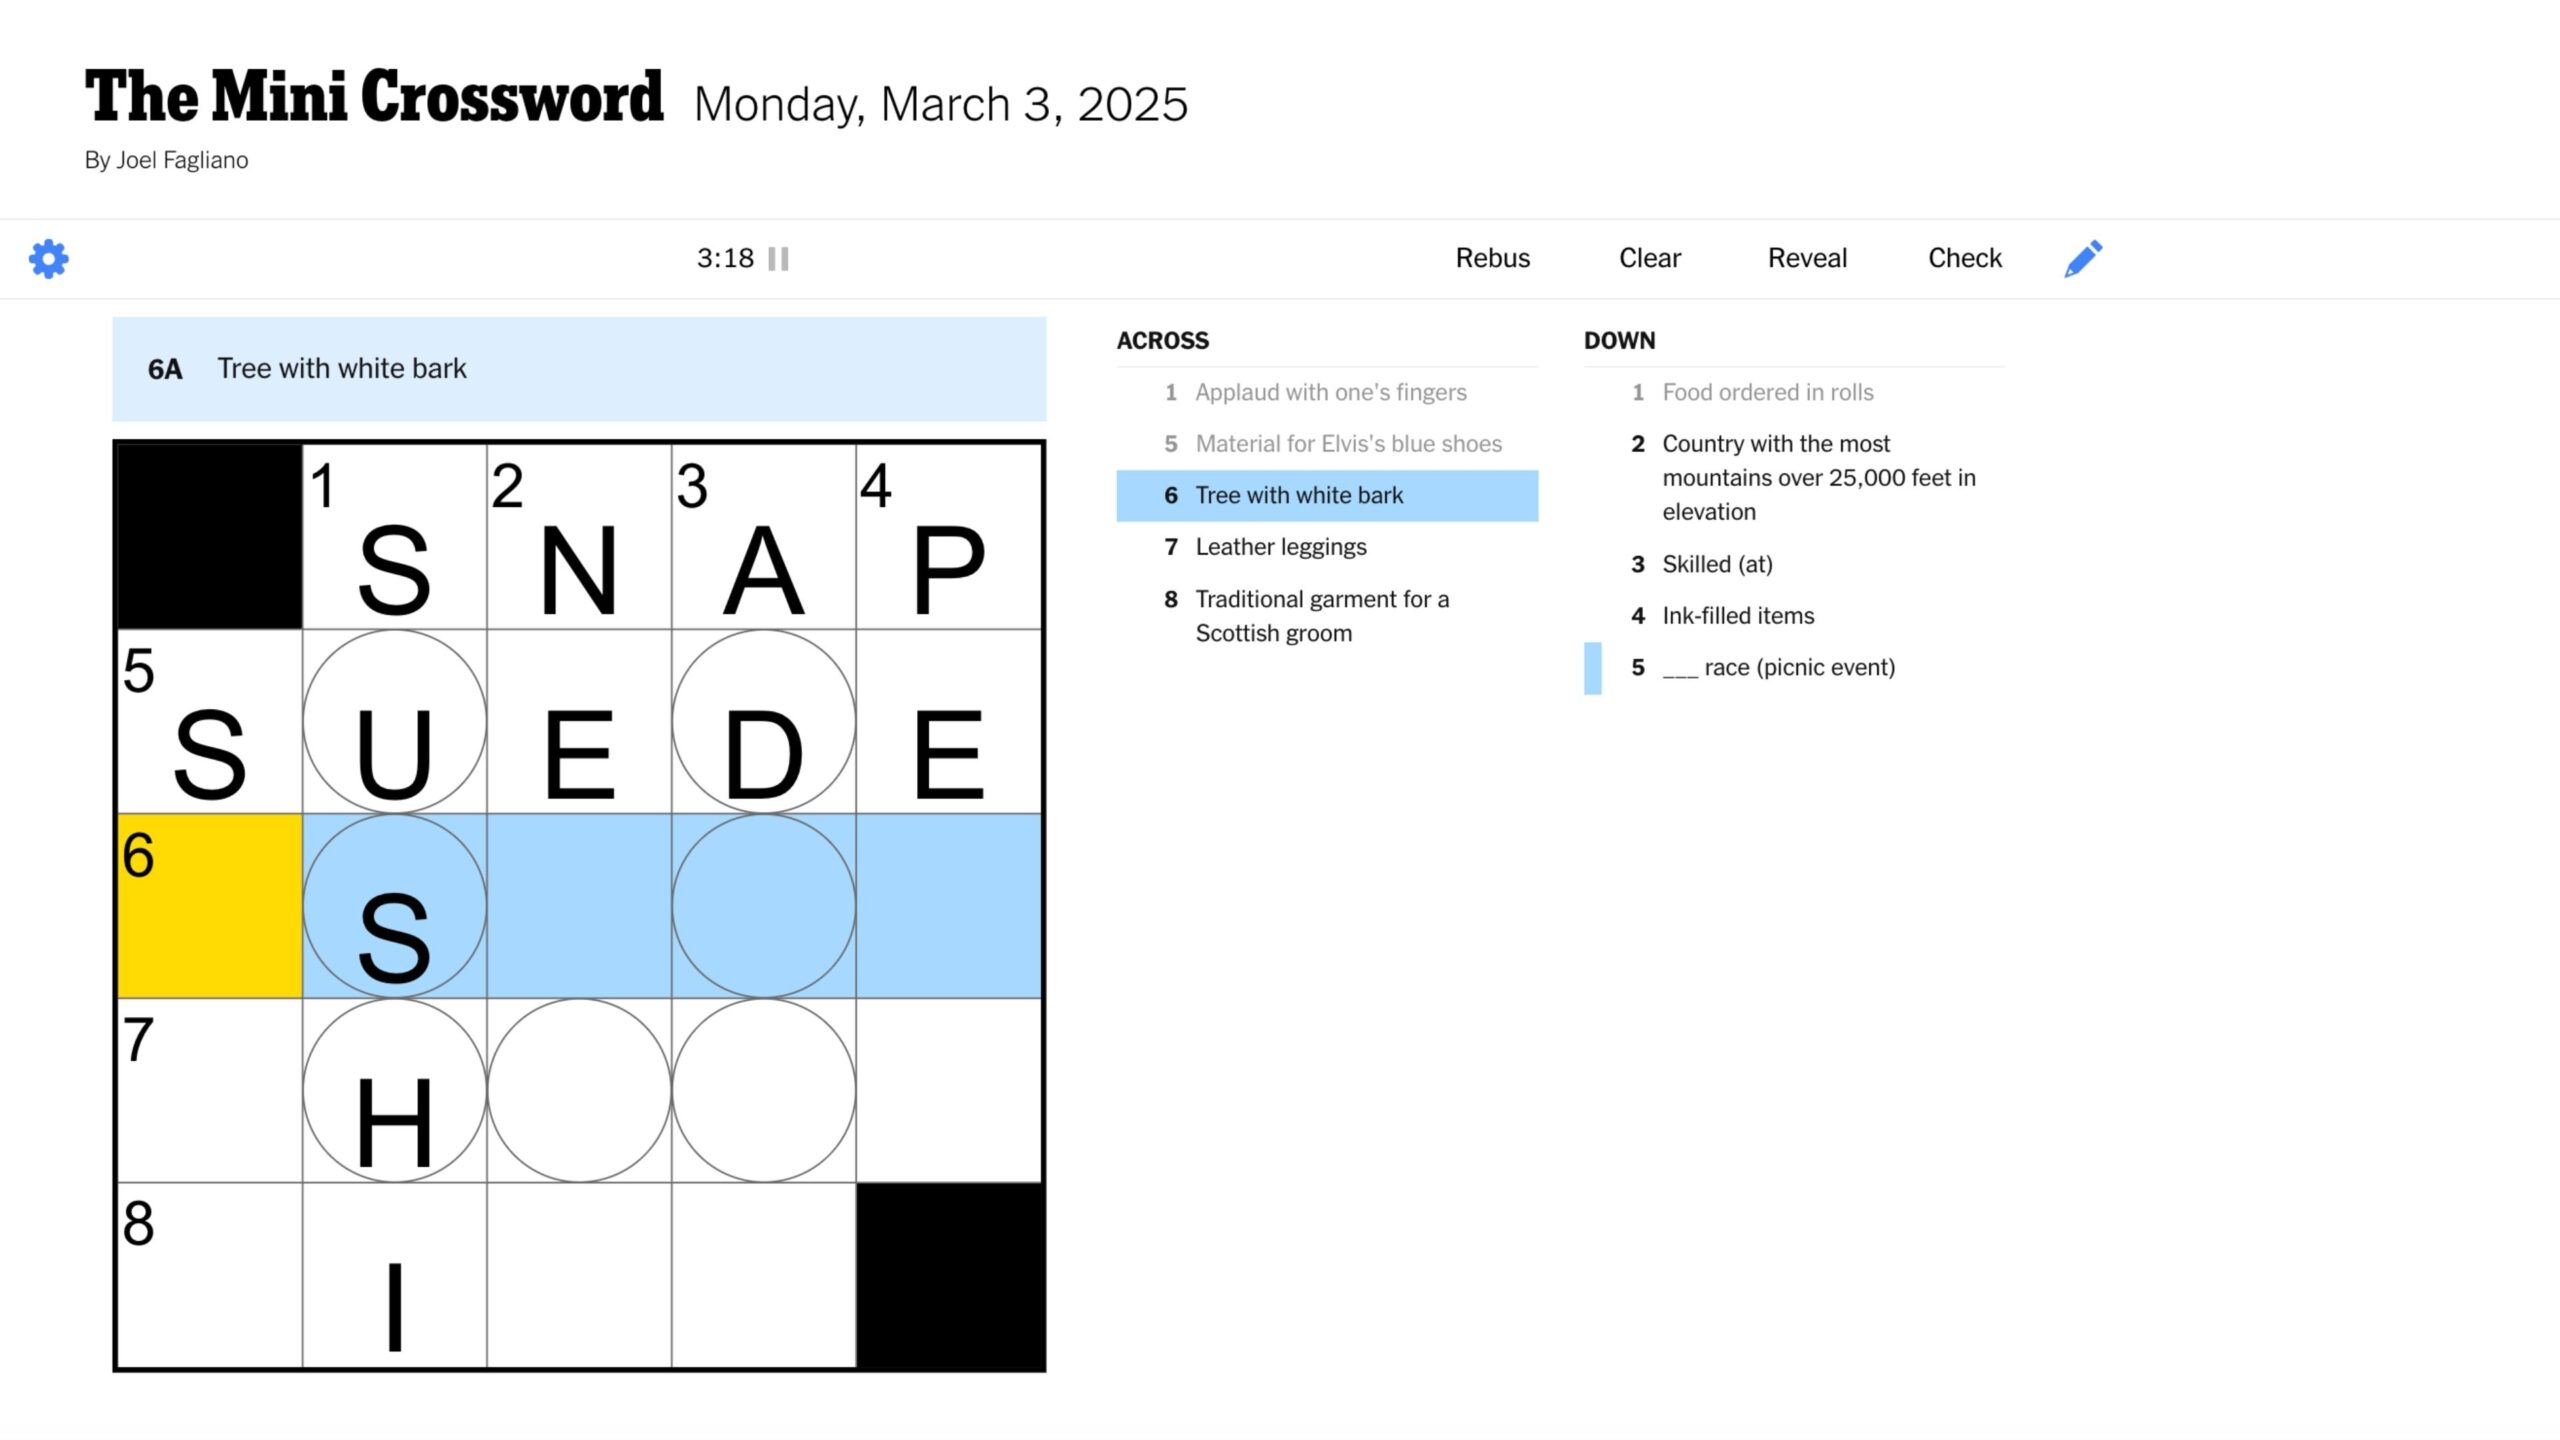Select clue 2 Down about mountainous country
Image resolution: width=2560 pixels, height=1440 pixels.
point(1817,478)
